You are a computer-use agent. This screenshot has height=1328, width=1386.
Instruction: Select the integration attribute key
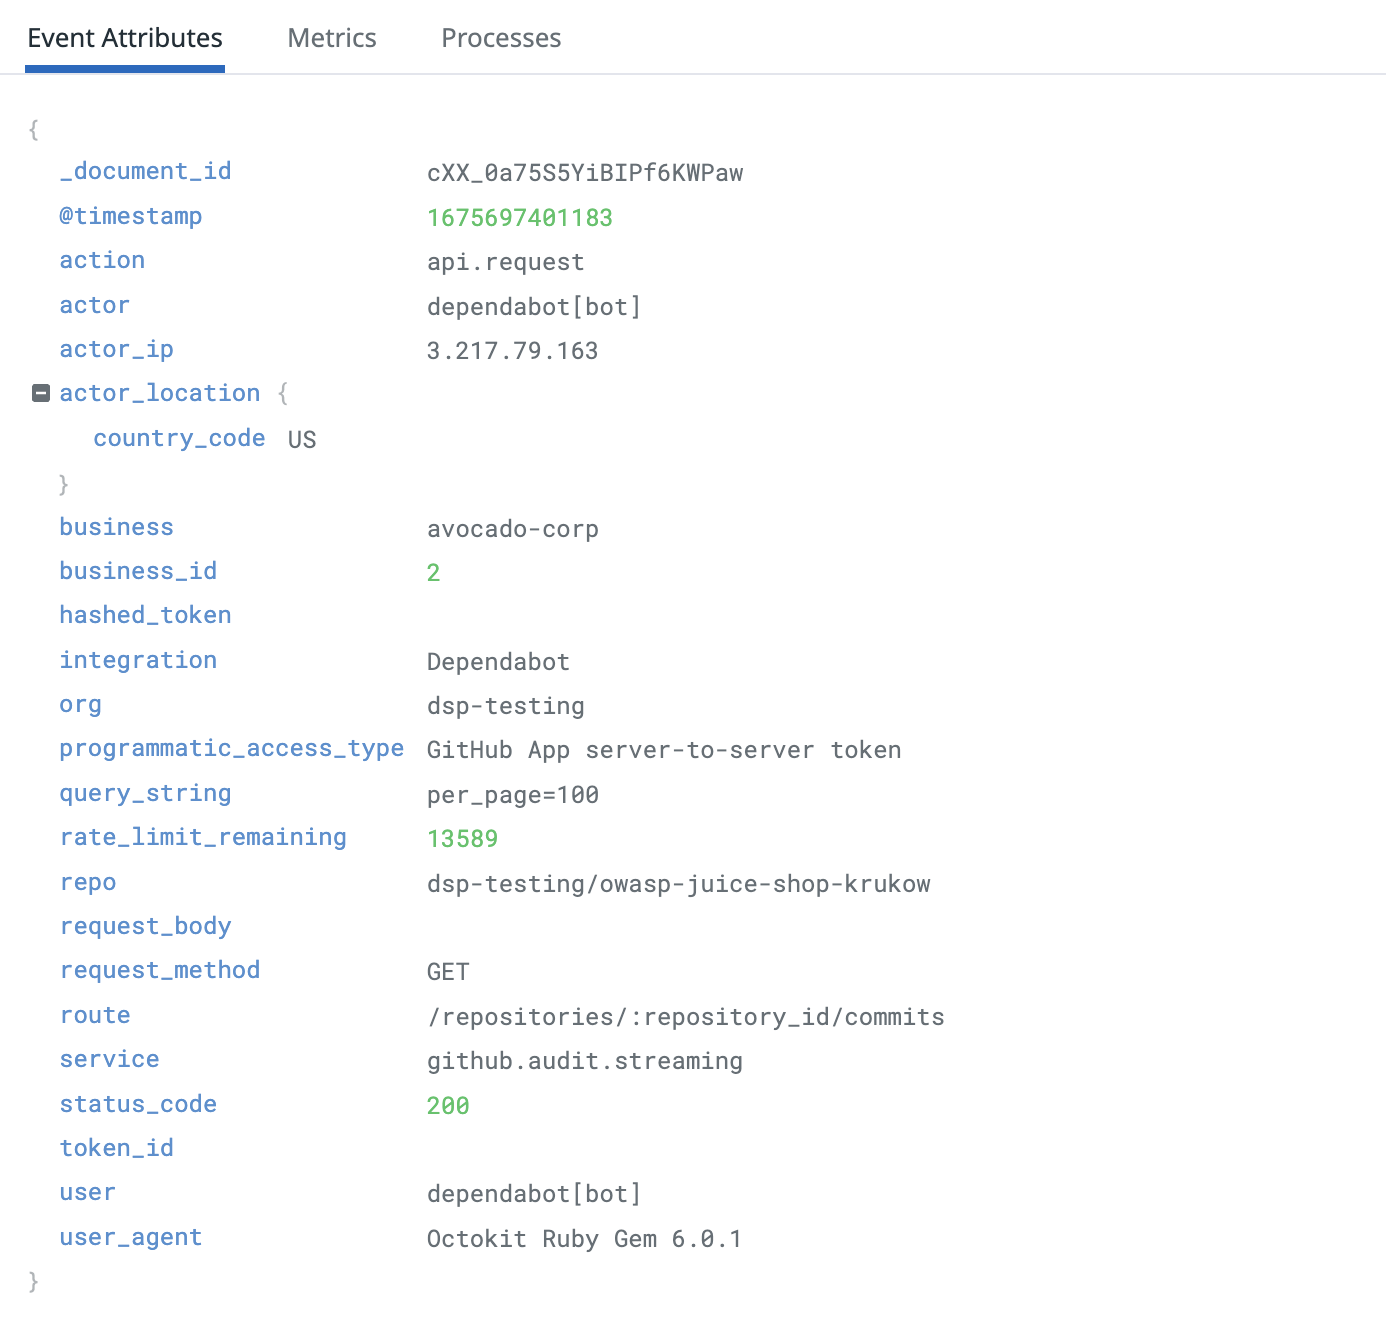(x=138, y=660)
